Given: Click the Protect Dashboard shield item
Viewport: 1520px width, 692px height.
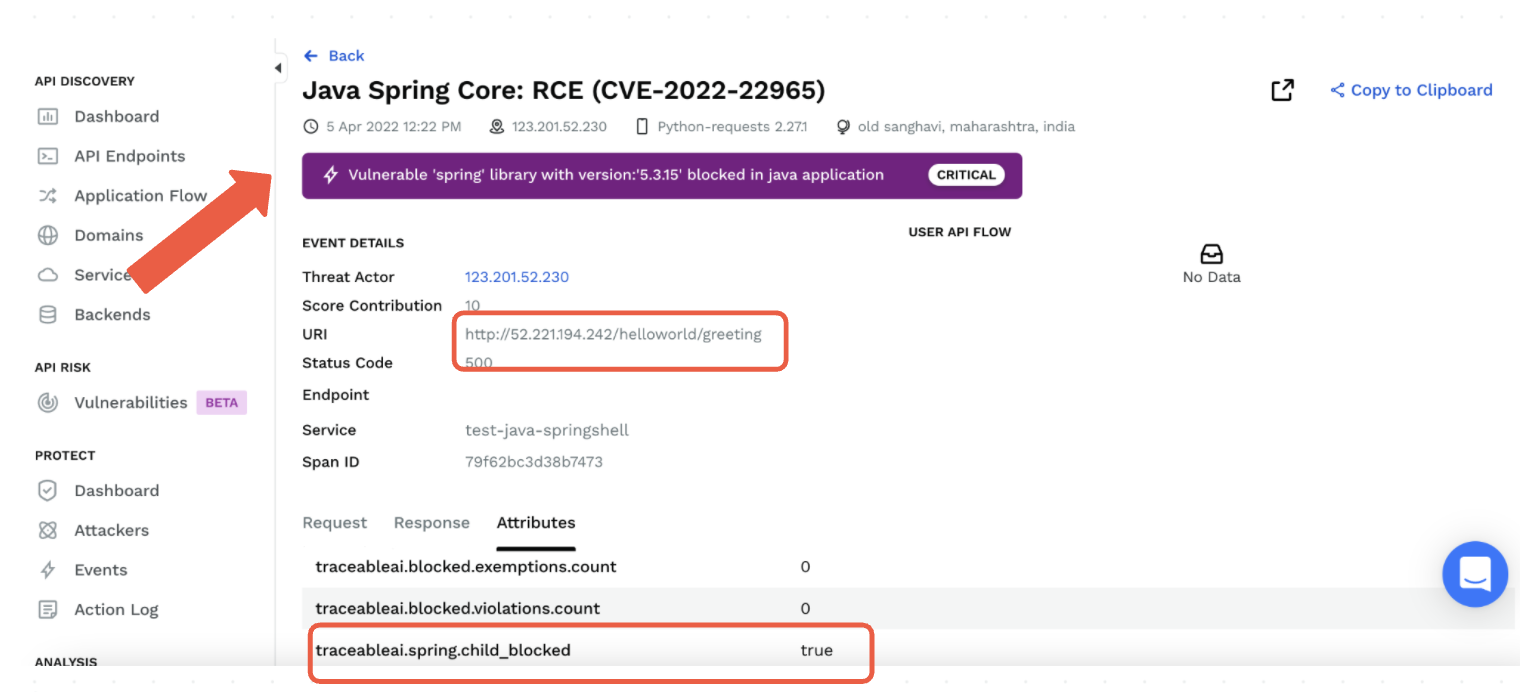Looking at the screenshot, I should coord(115,491).
